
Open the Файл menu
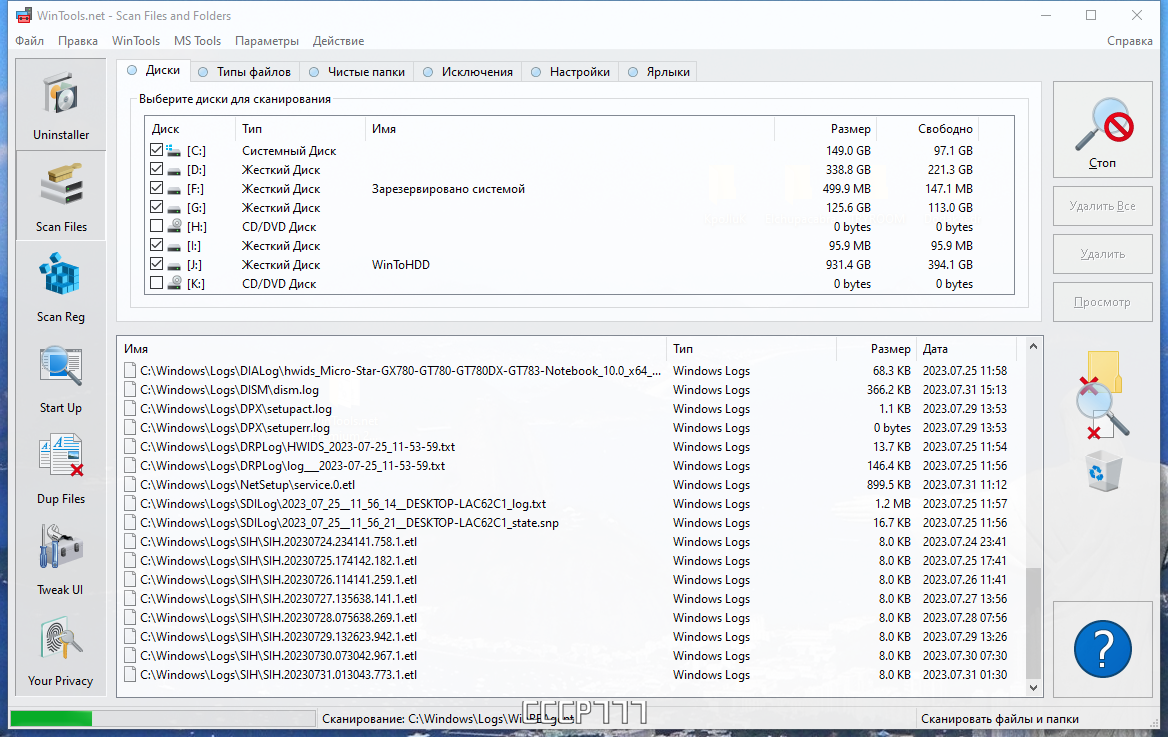(x=29, y=41)
